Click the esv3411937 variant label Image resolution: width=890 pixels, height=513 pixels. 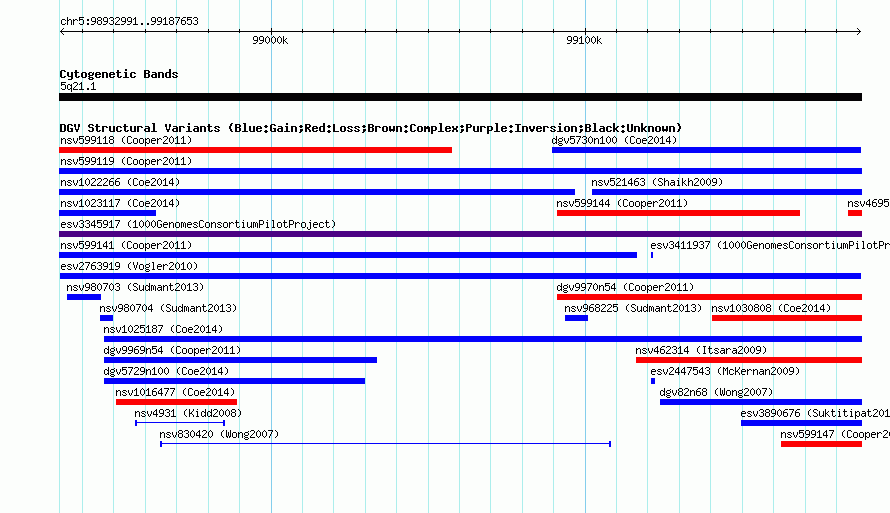[x=770, y=245]
